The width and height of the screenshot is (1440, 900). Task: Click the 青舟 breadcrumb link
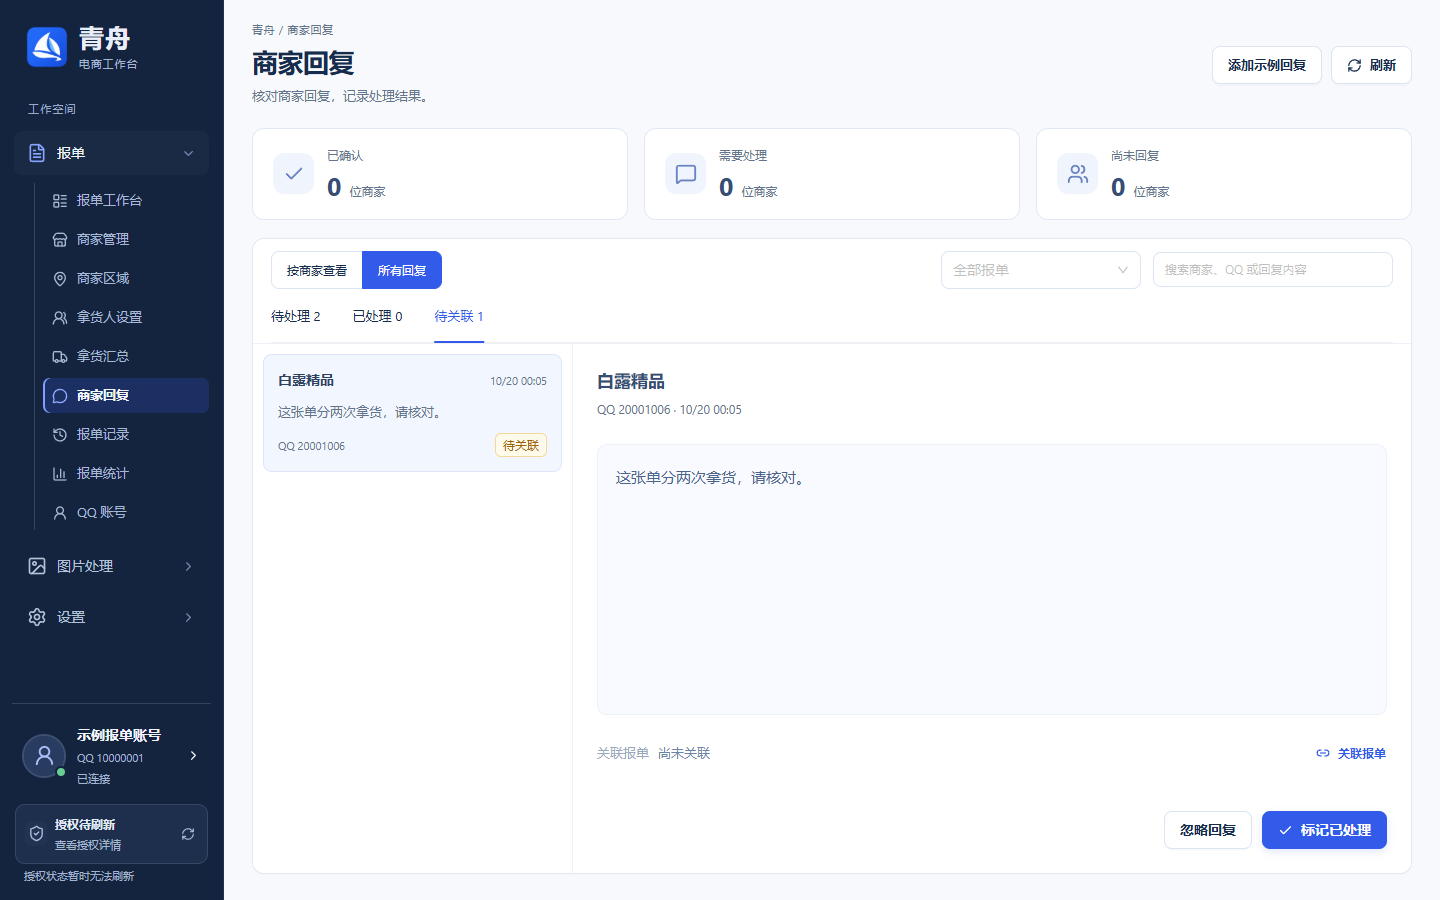(263, 30)
